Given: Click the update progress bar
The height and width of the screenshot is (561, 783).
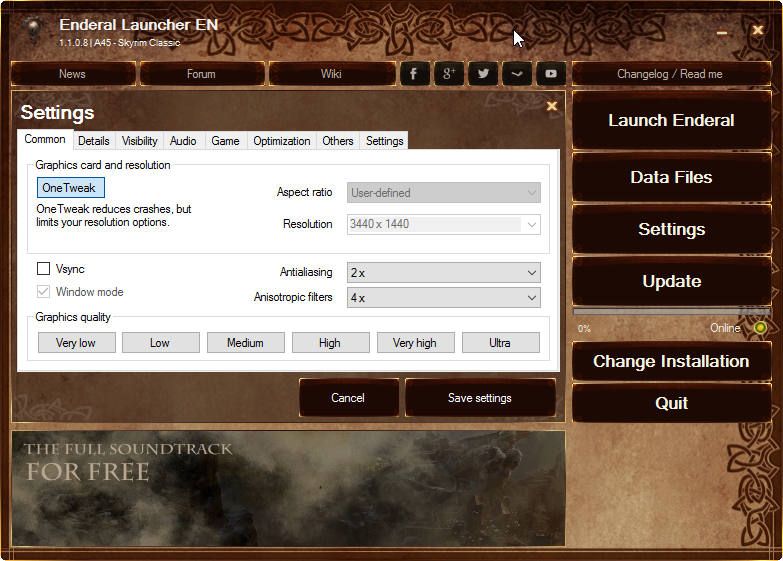Looking at the screenshot, I should pyautogui.click(x=671, y=312).
